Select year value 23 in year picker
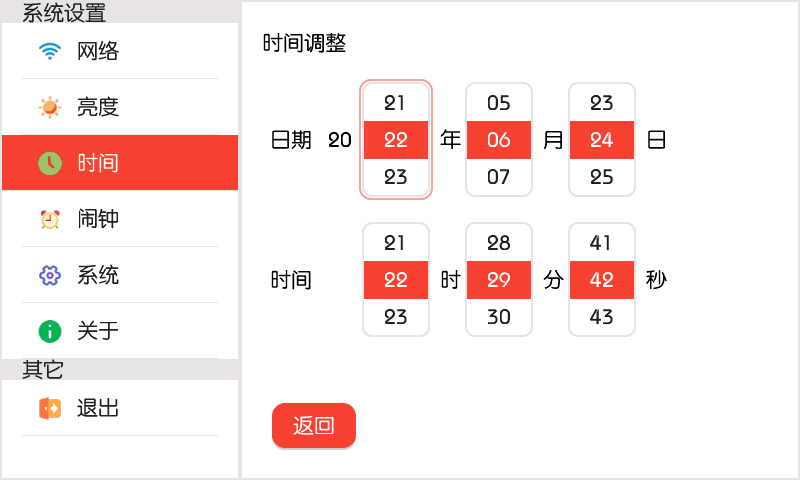Image resolution: width=800 pixels, height=480 pixels. coord(395,177)
